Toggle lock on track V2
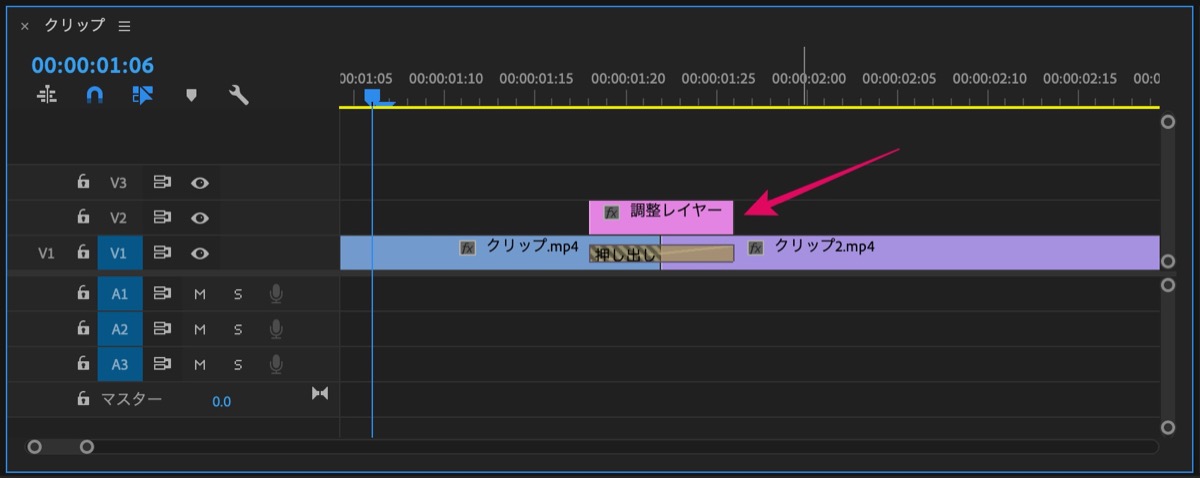 click(84, 218)
